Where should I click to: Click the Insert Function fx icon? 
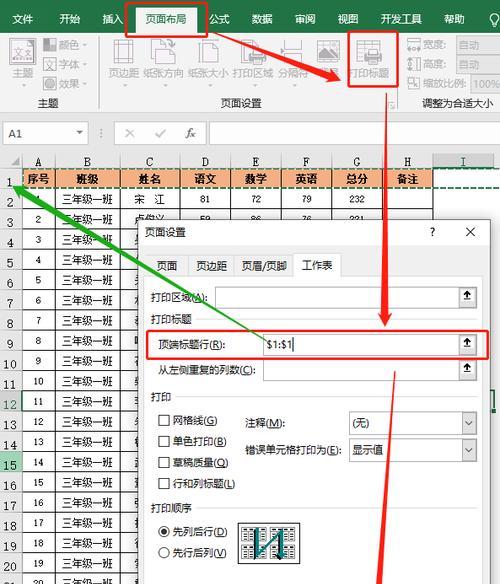click(190, 133)
